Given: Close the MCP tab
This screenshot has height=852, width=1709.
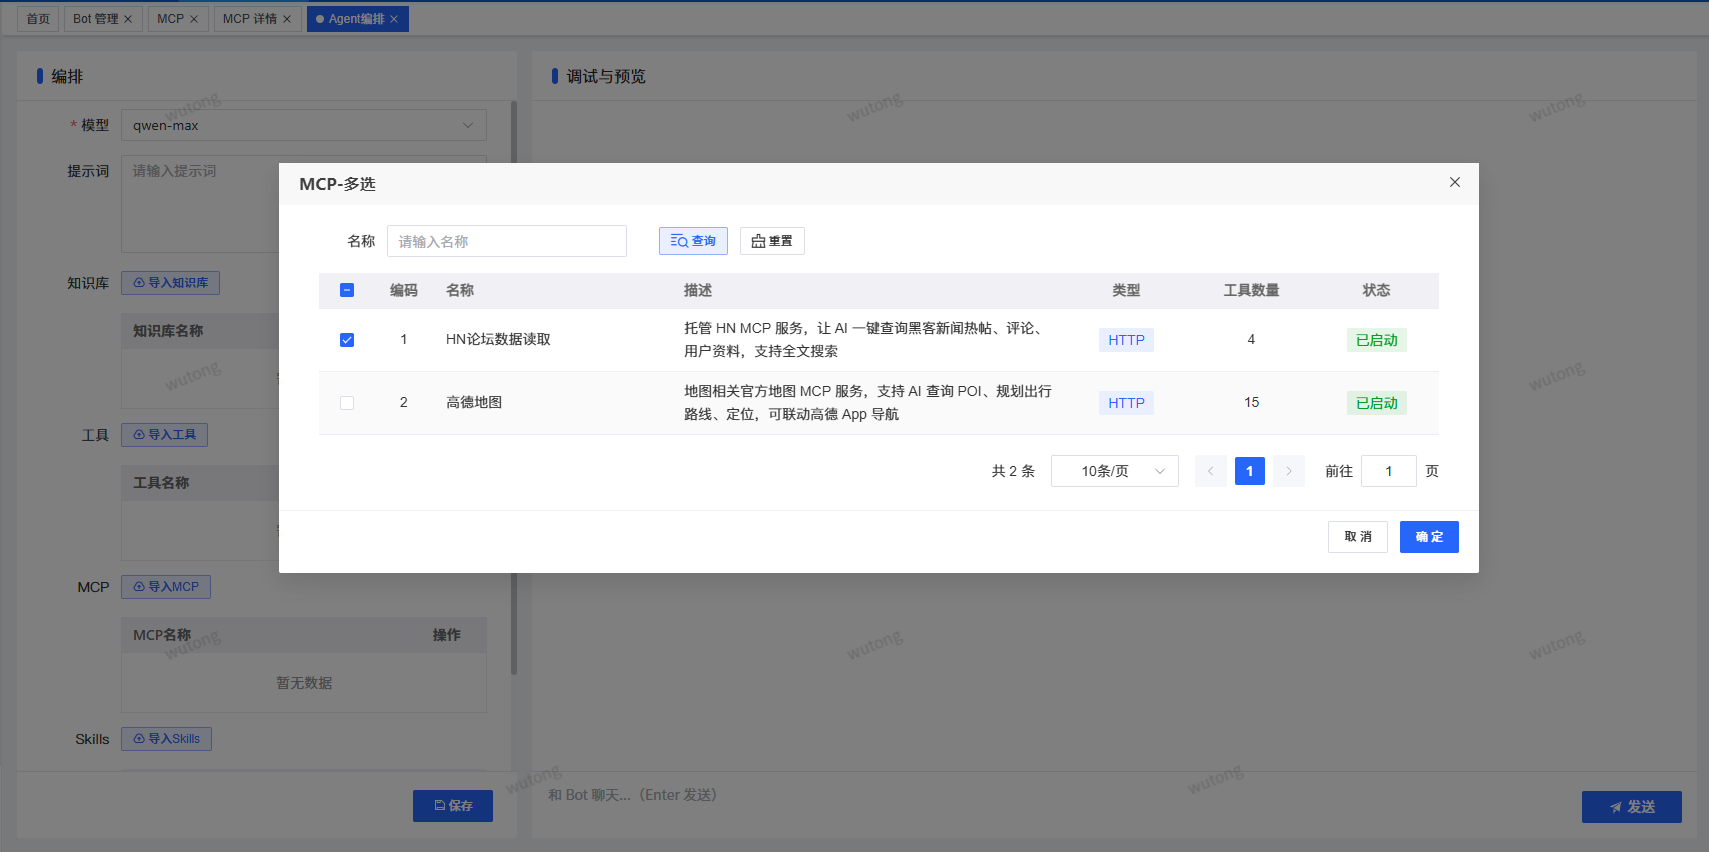Looking at the screenshot, I should [194, 19].
